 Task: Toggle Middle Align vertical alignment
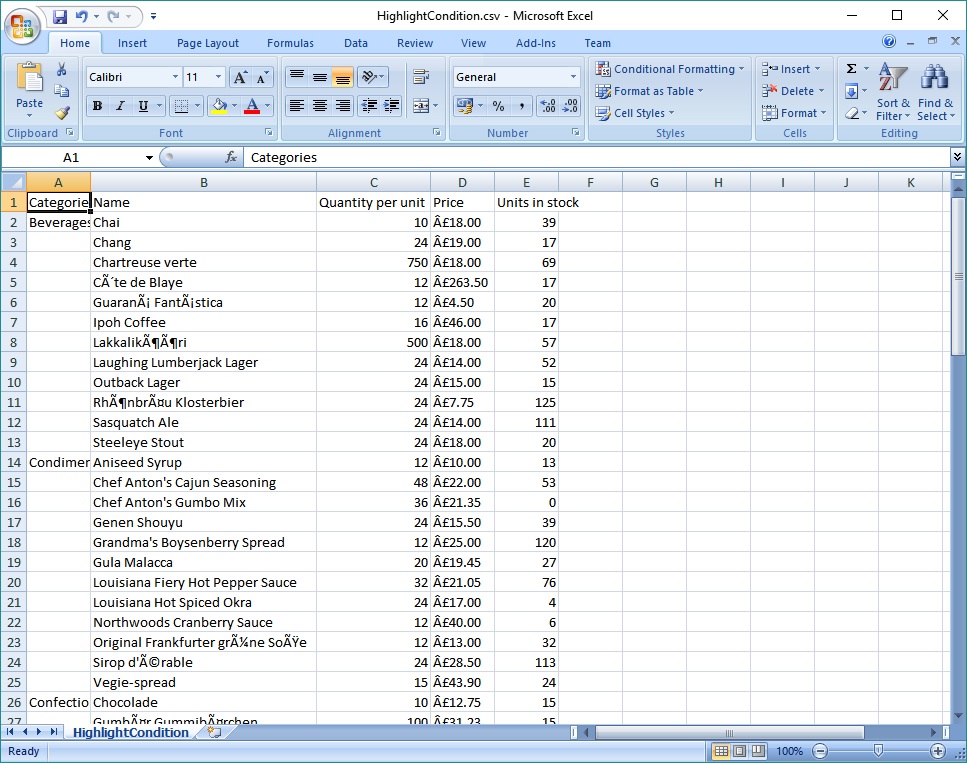tap(319, 77)
